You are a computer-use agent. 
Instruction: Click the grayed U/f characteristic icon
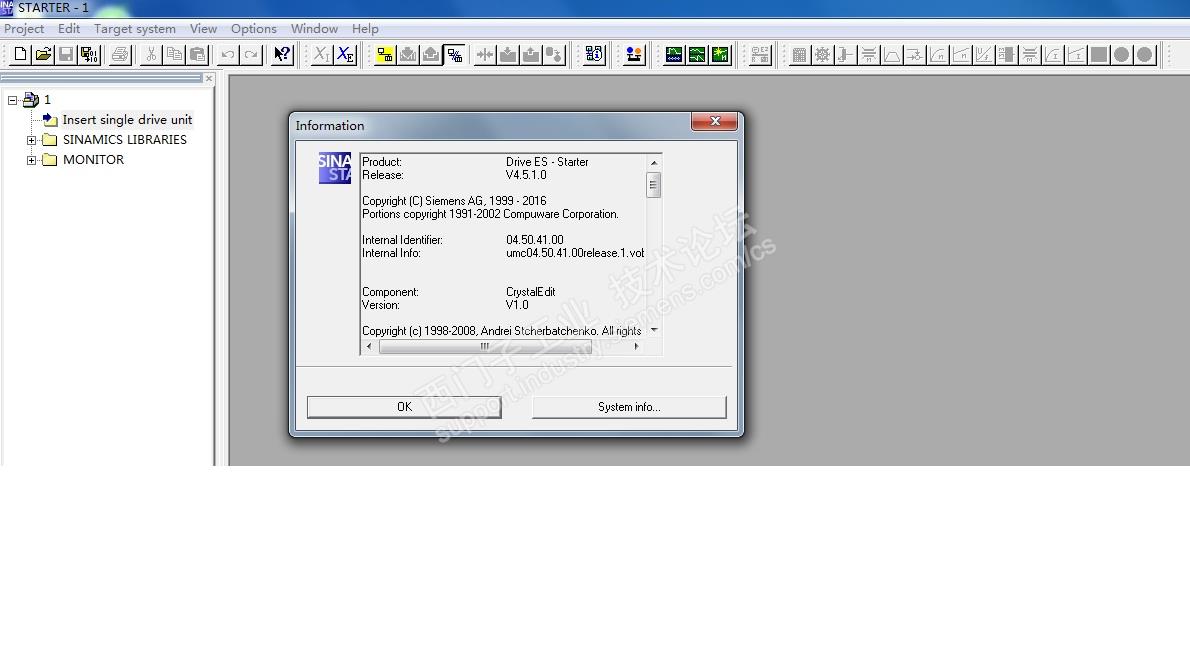pyautogui.click(x=984, y=55)
